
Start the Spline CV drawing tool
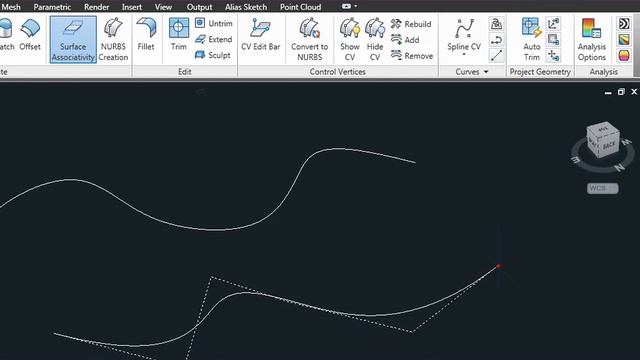coord(464,34)
